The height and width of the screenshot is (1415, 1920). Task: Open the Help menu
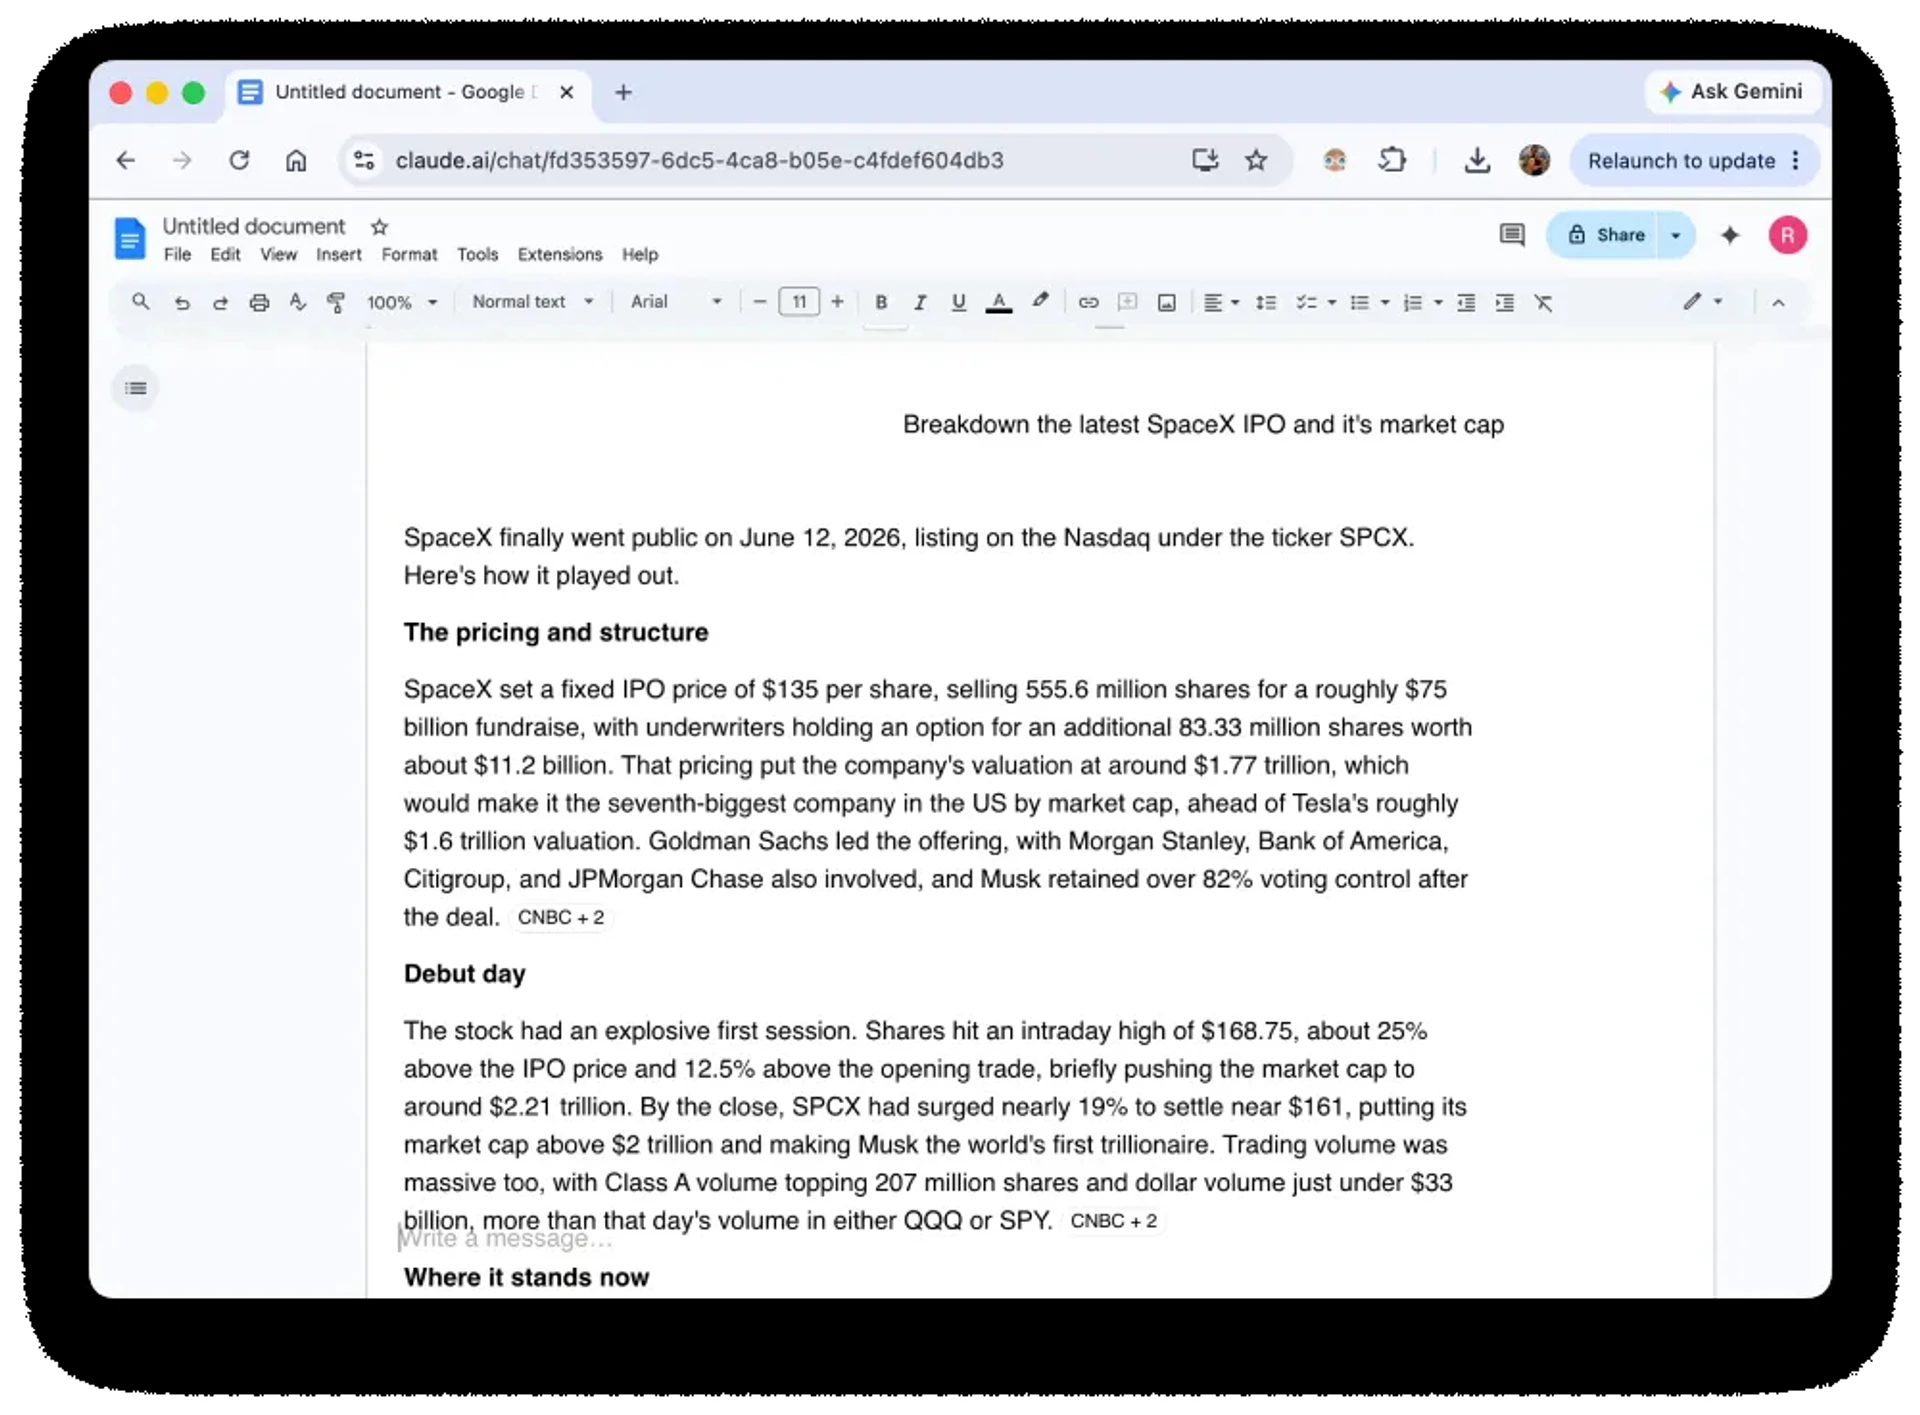click(x=640, y=254)
